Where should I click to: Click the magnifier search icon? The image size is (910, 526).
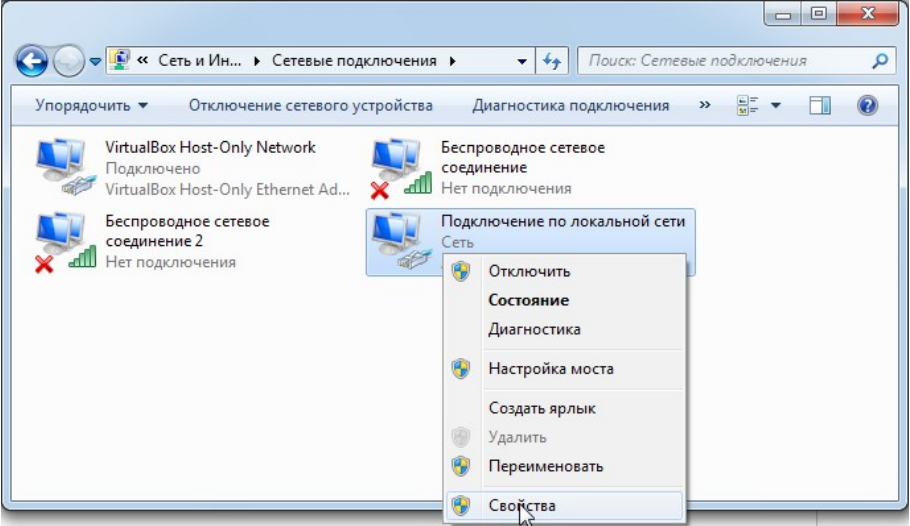[x=880, y=60]
